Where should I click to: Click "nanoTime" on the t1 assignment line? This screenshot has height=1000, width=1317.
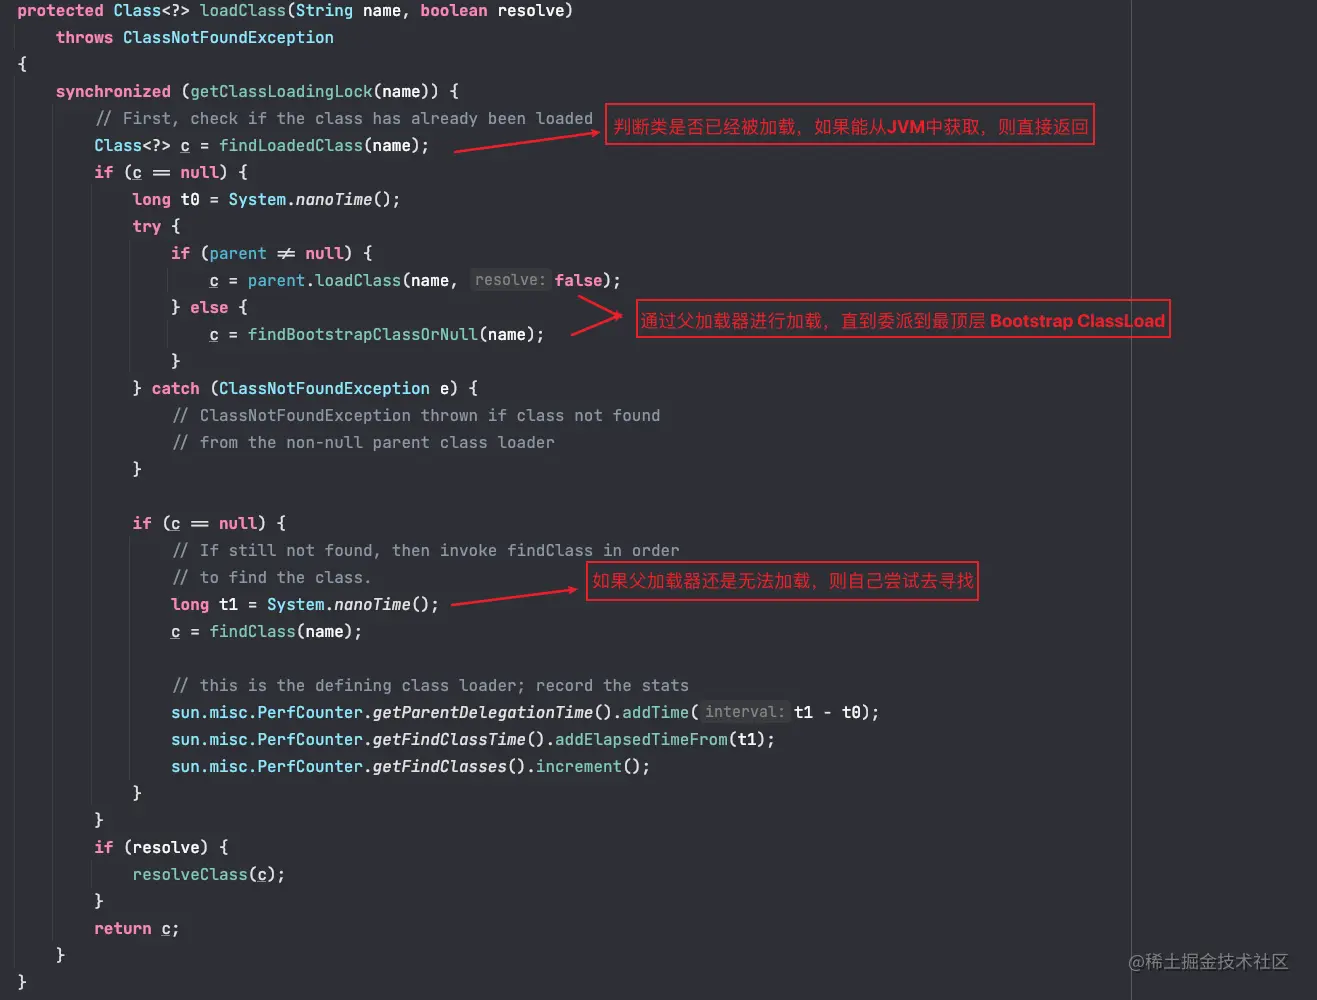[x=372, y=605]
